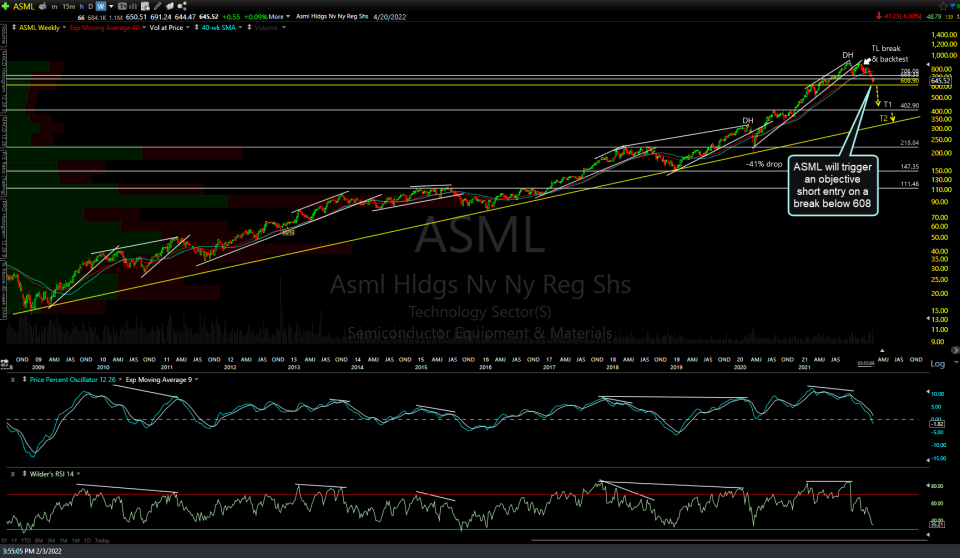Click the ASML ticker symbol field
The height and width of the screenshot is (558, 960).
(24, 6)
